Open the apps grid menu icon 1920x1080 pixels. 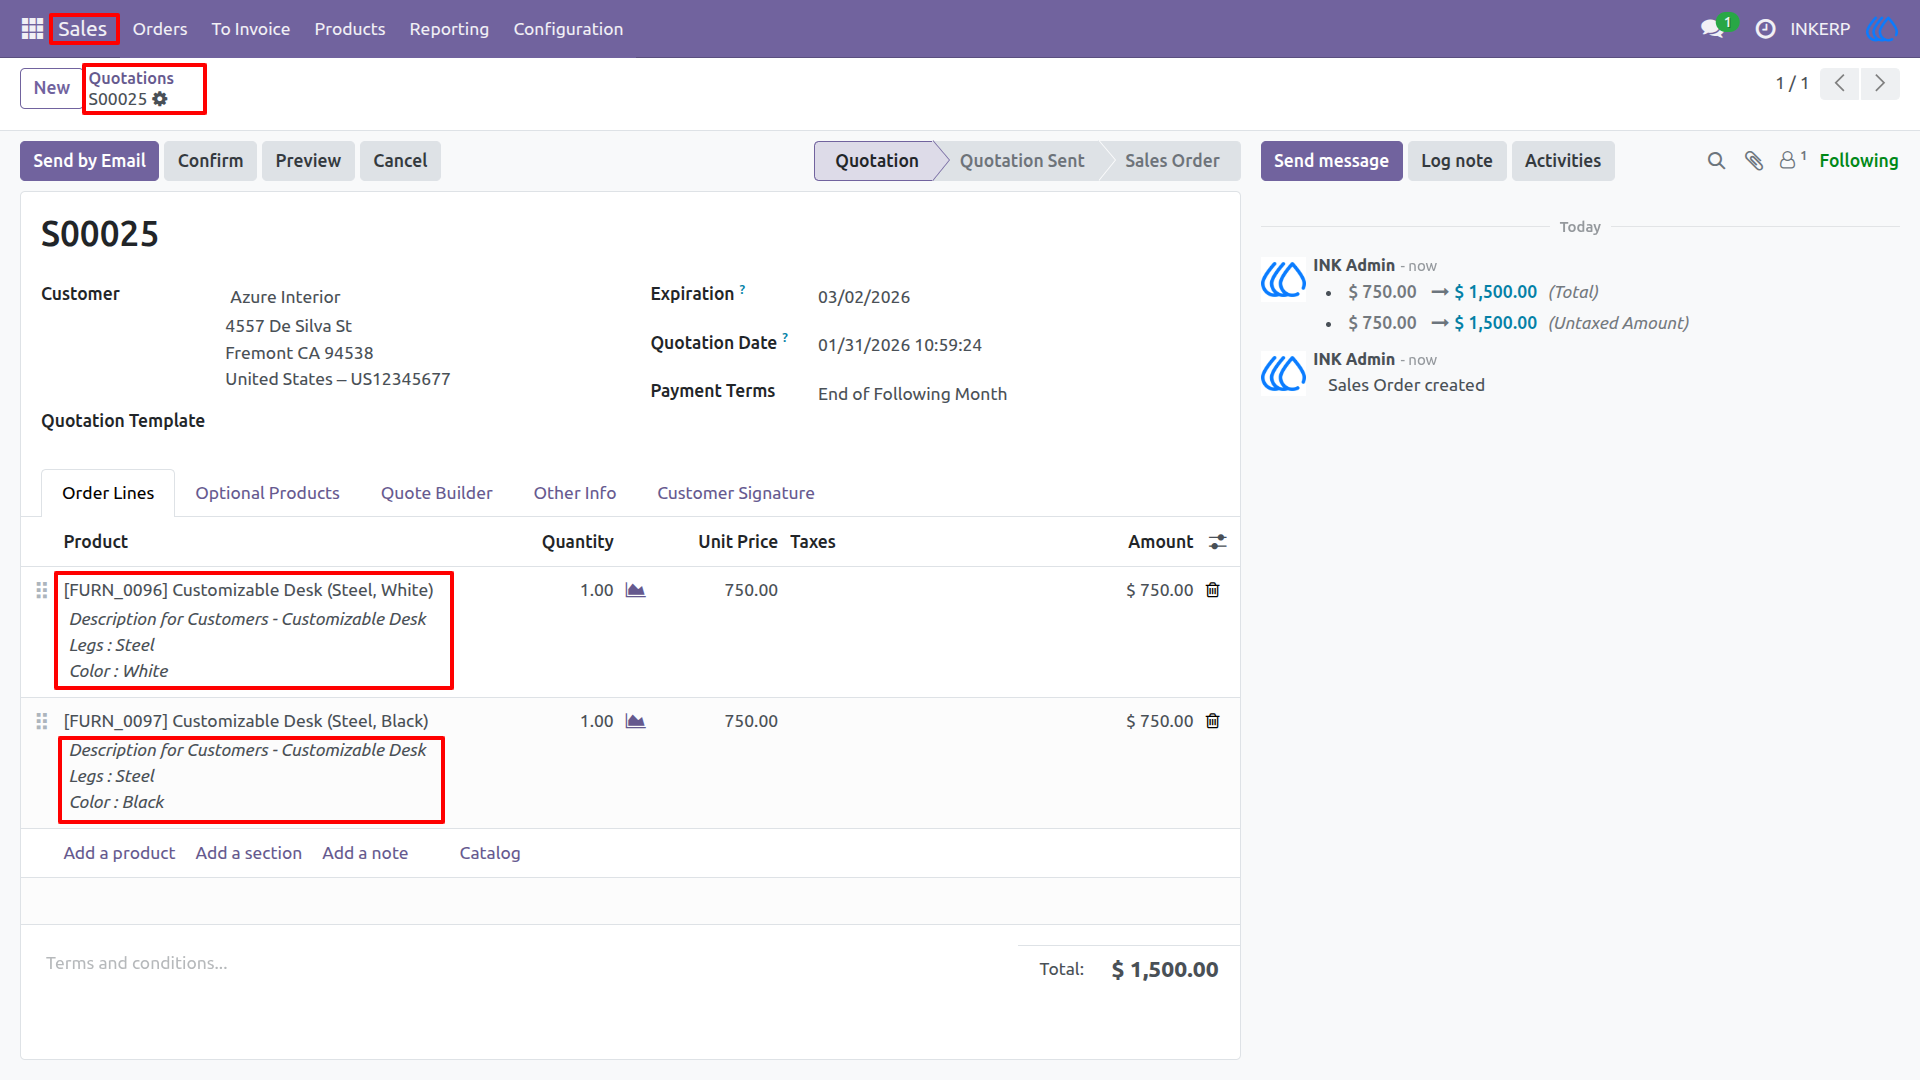[32, 29]
